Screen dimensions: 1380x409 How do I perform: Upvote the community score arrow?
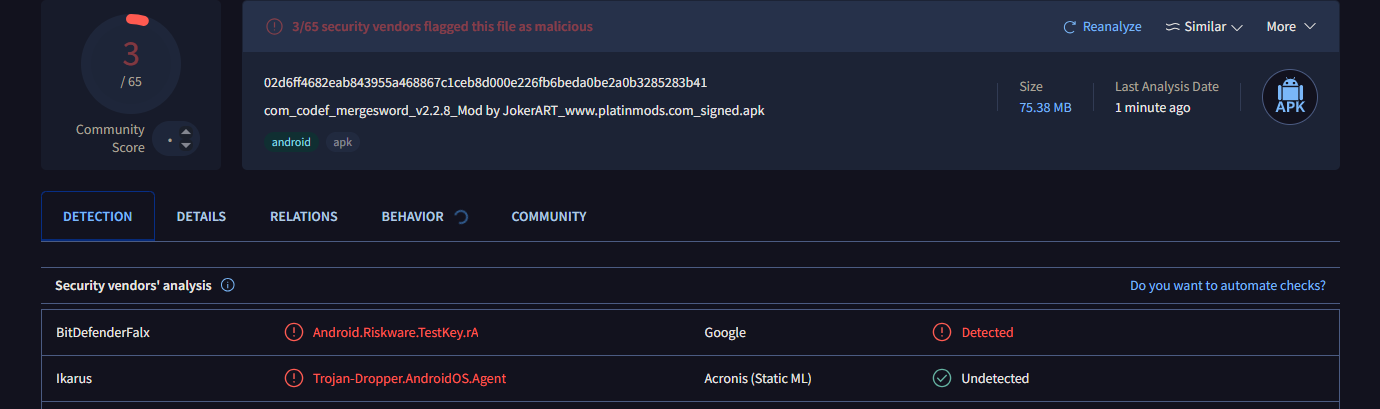pos(186,131)
